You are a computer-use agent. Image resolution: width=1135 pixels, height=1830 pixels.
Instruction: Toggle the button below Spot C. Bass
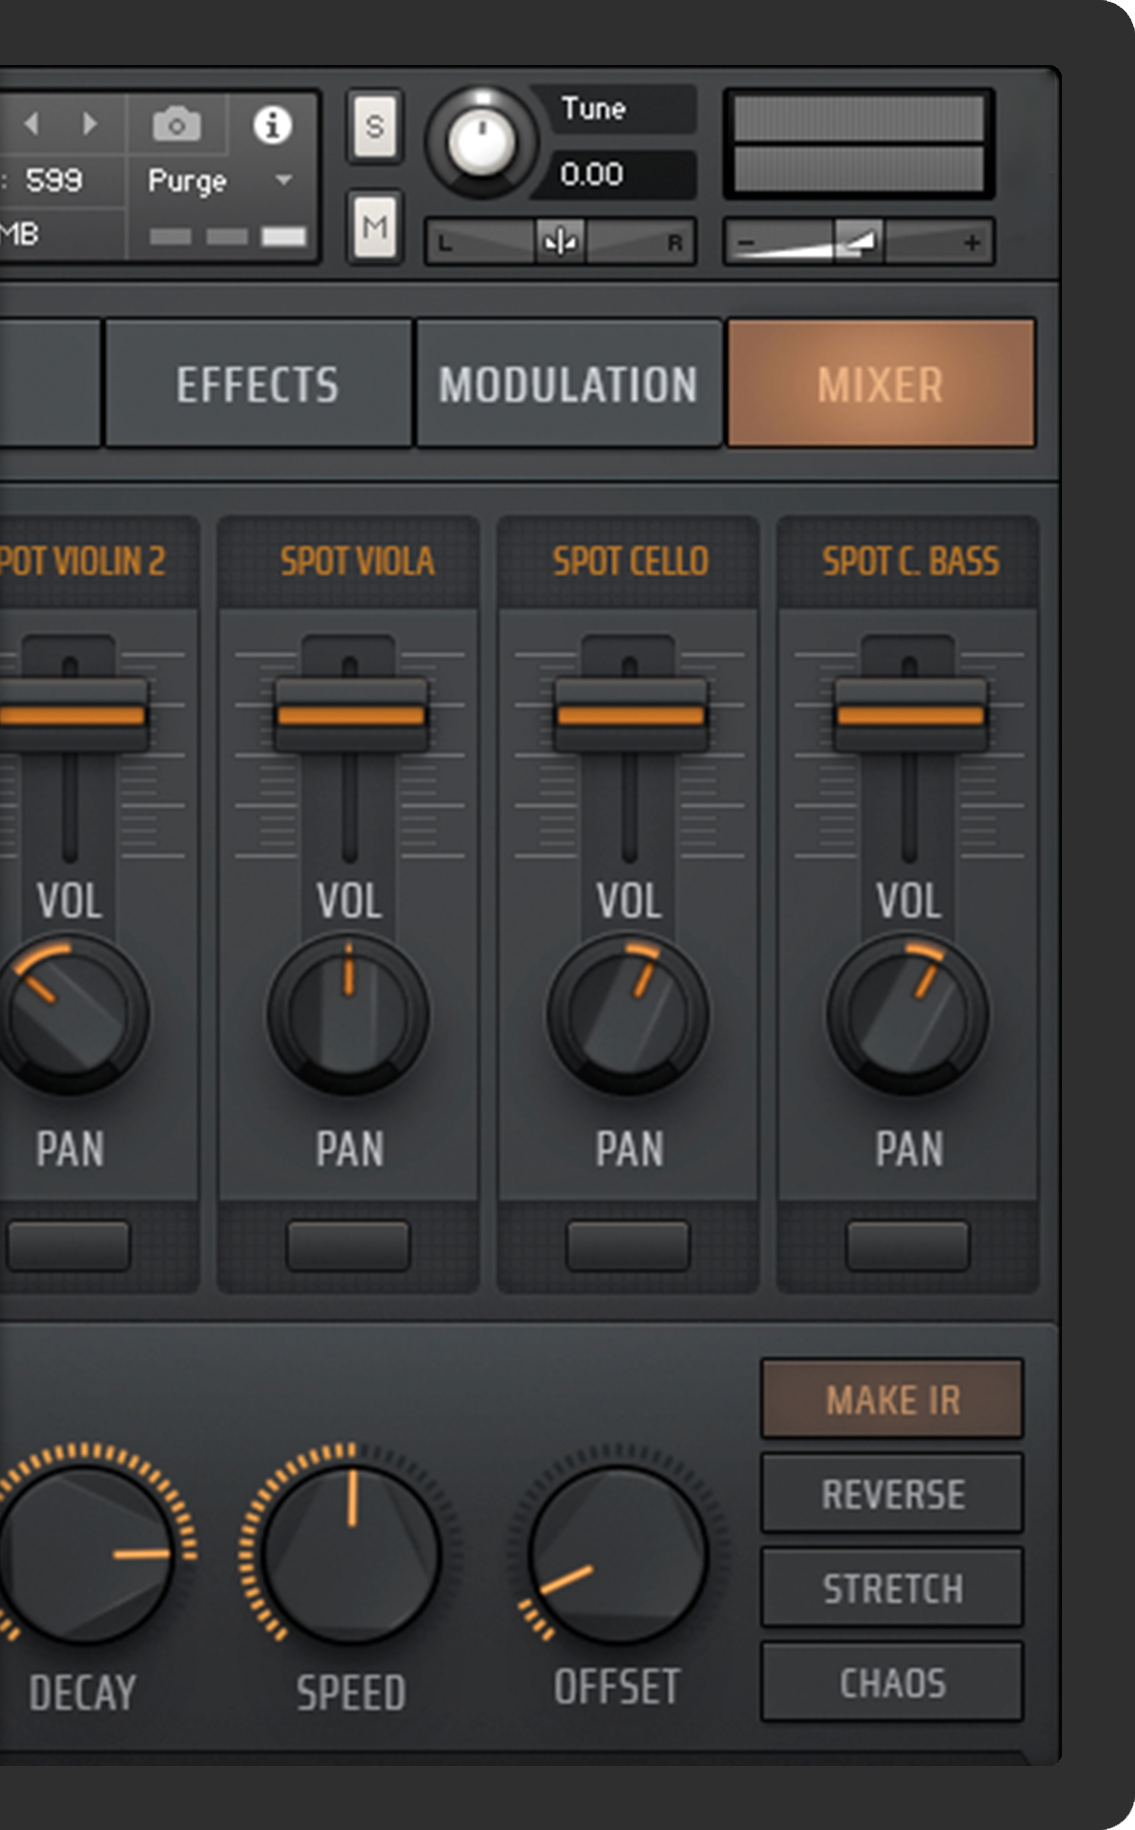[x=908, y=1246]
